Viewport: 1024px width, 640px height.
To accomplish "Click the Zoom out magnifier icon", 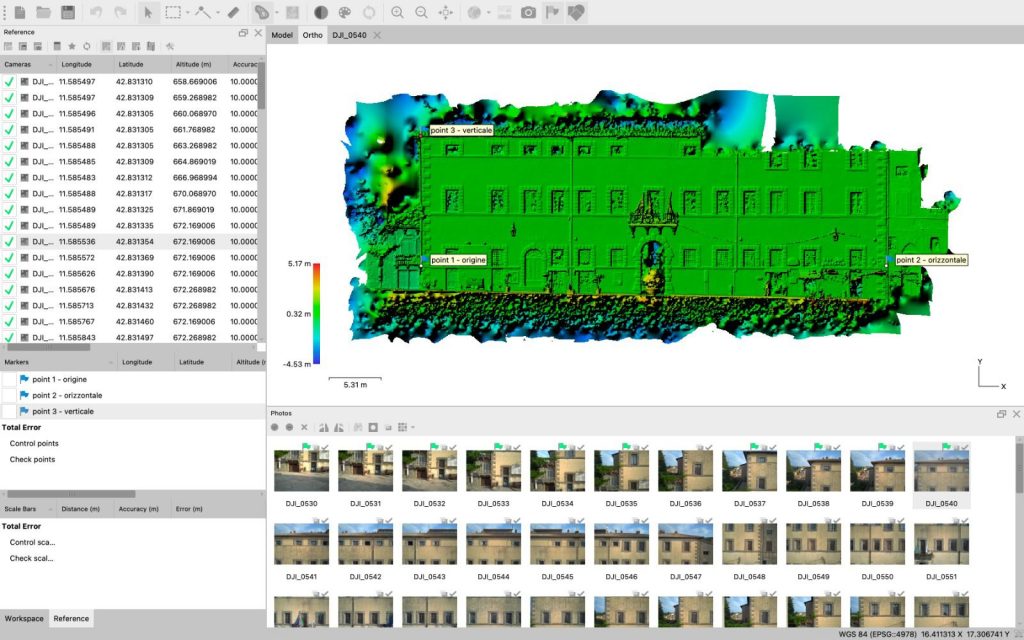I will [421, 12].
